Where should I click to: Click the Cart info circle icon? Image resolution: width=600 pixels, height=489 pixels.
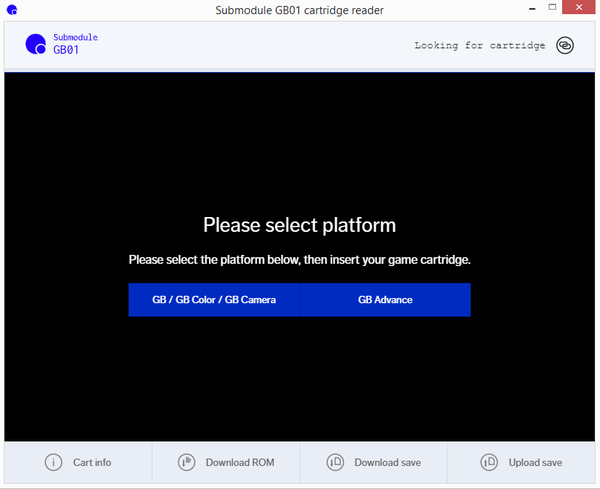(54, 462)
